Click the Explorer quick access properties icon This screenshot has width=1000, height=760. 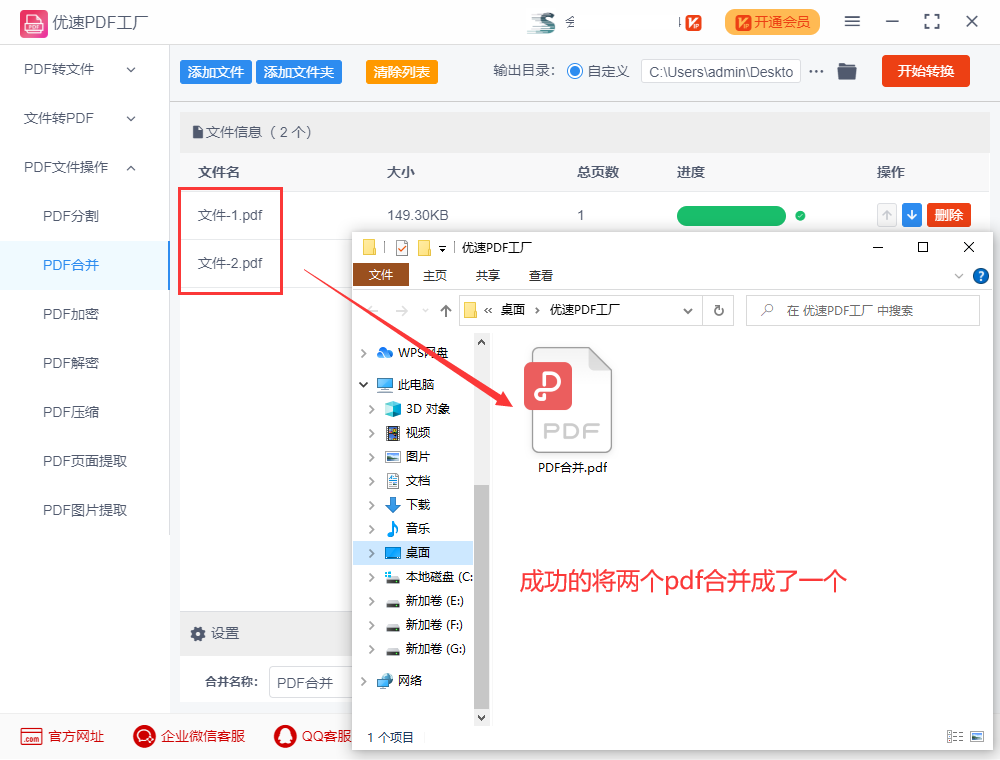402,247
